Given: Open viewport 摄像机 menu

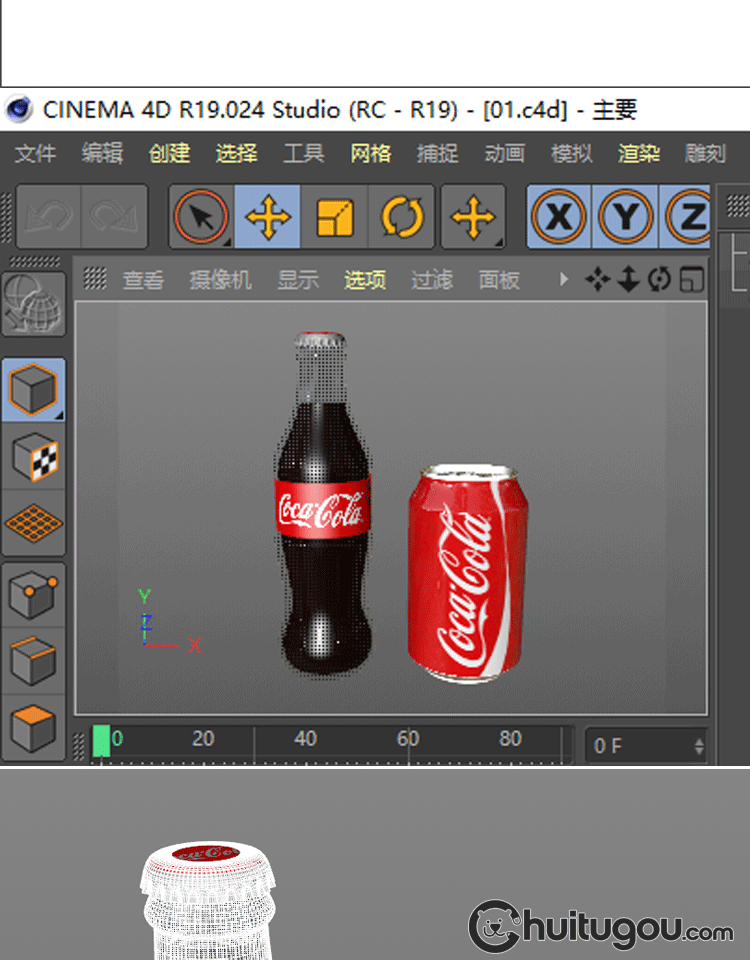Looking at the screenshot, I should coord(220,280).
